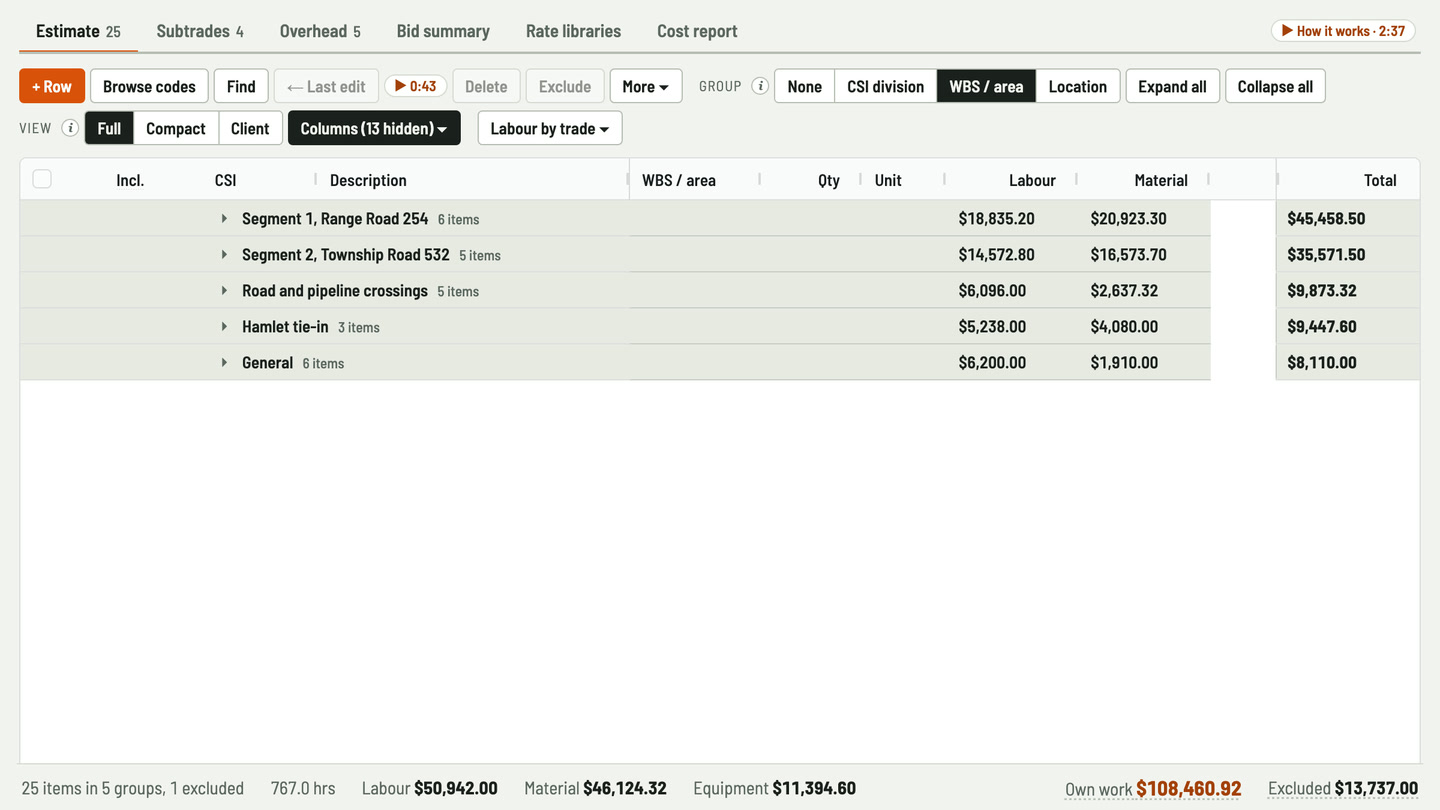Click crossings total $9,873.32

click(x=1322, y=290)
